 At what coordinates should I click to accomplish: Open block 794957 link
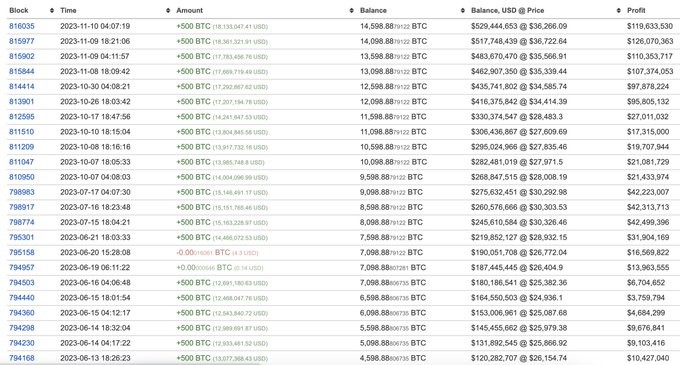[22, 267]
